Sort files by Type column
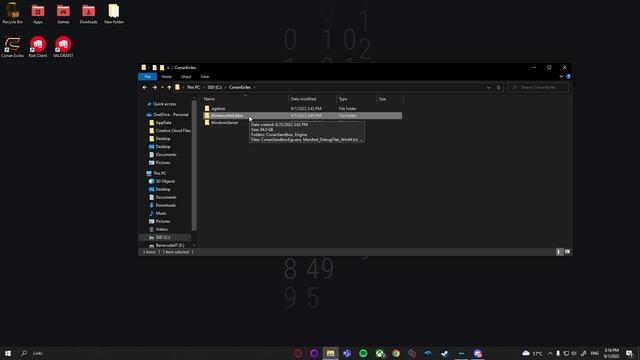 [356, 99]
